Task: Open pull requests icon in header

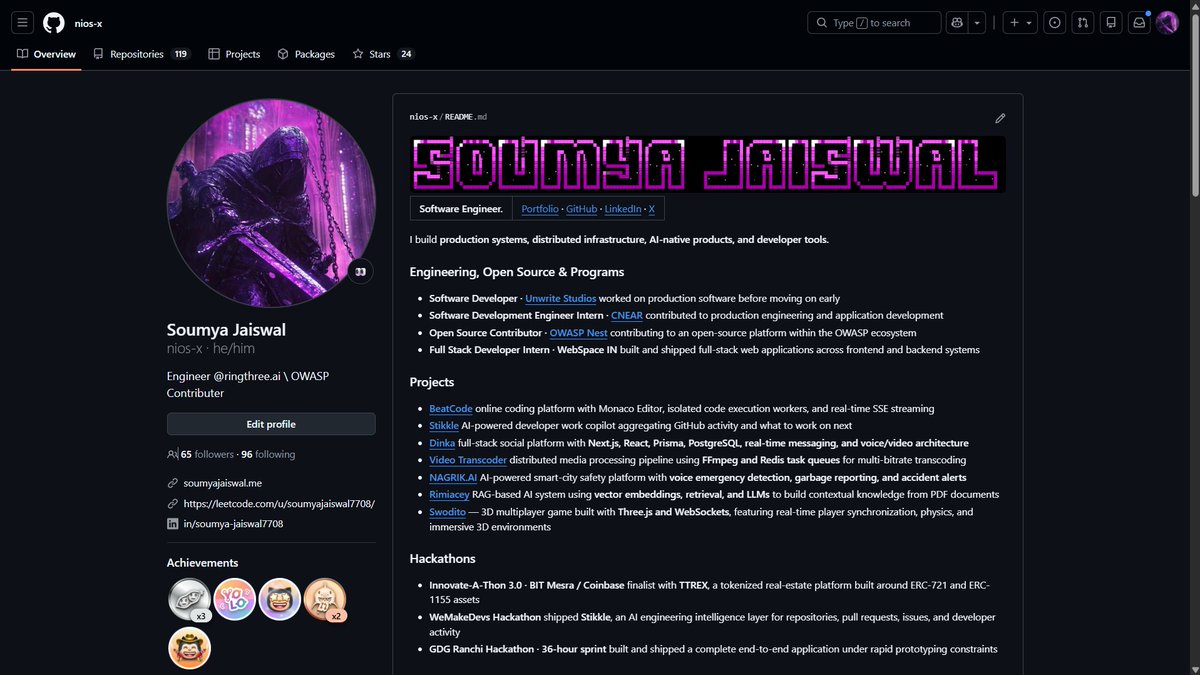Action: coord(1082,22)
